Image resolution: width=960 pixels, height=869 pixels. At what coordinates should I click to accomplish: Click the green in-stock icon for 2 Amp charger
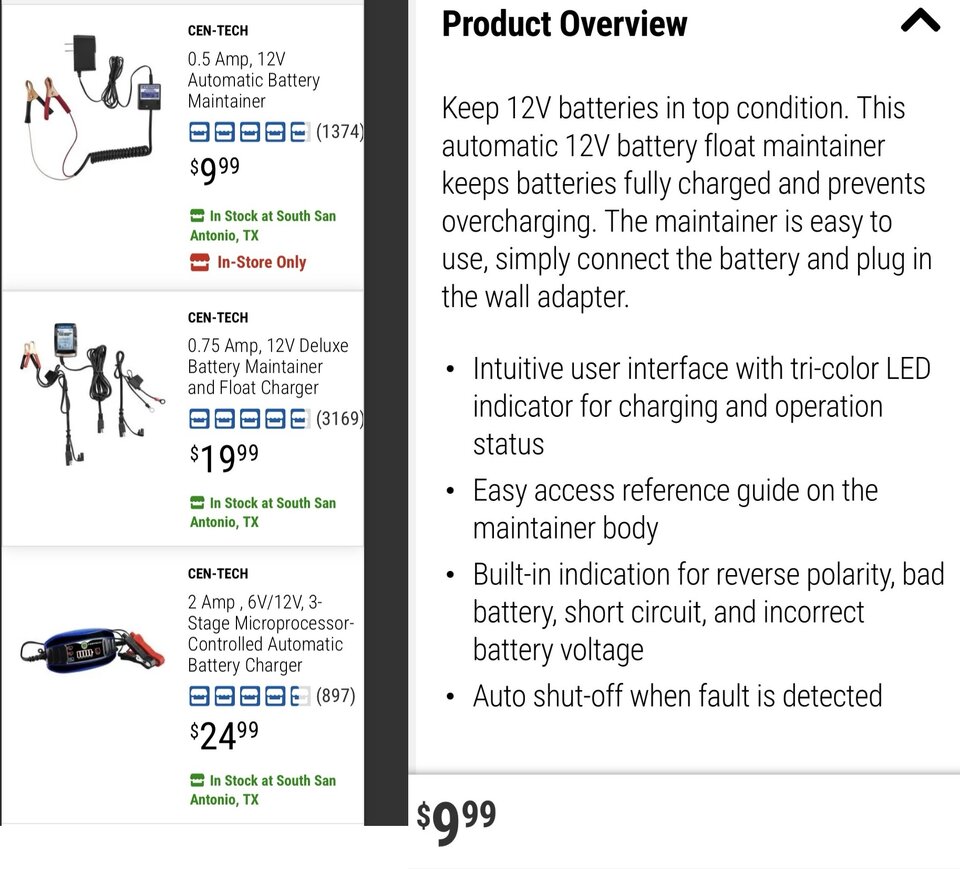pyautogui.click(x=197, y=780)
